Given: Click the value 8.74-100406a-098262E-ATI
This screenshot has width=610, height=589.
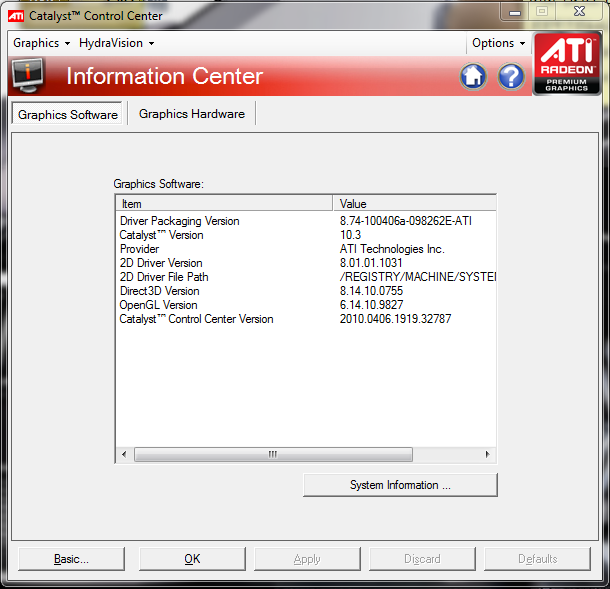Looking at the screenshot, I should pyautogui.click(x=406, y=221).
